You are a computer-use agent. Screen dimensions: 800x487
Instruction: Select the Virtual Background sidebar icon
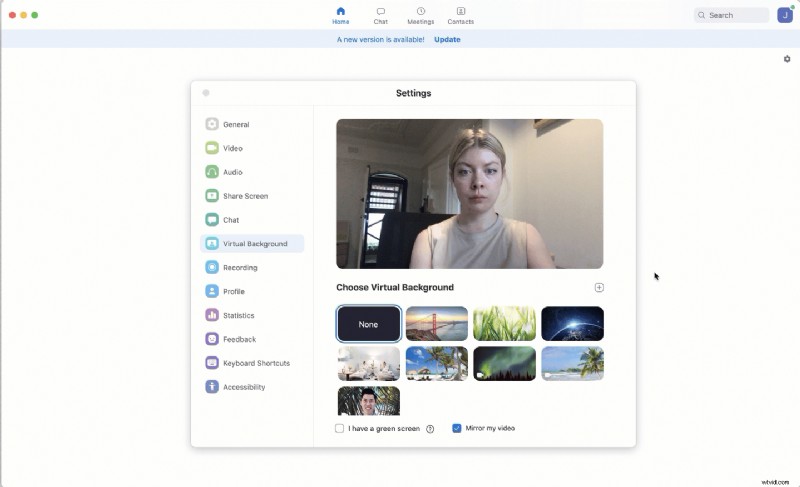coord(212,244)
